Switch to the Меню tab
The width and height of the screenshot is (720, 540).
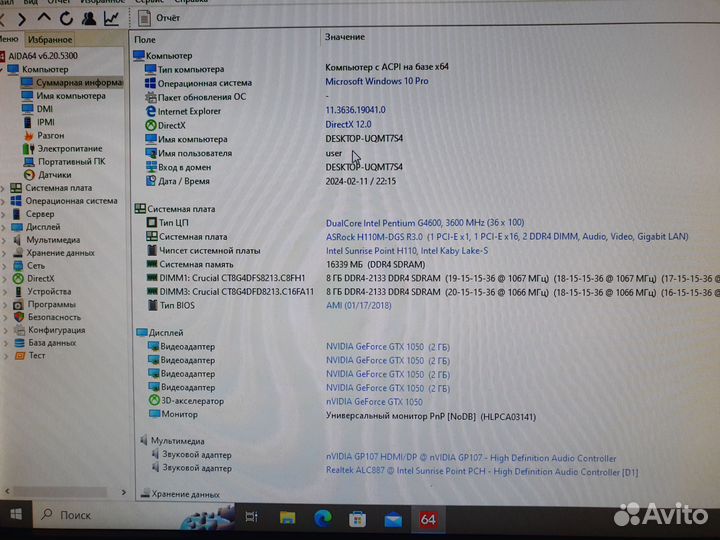pos(9,39)
